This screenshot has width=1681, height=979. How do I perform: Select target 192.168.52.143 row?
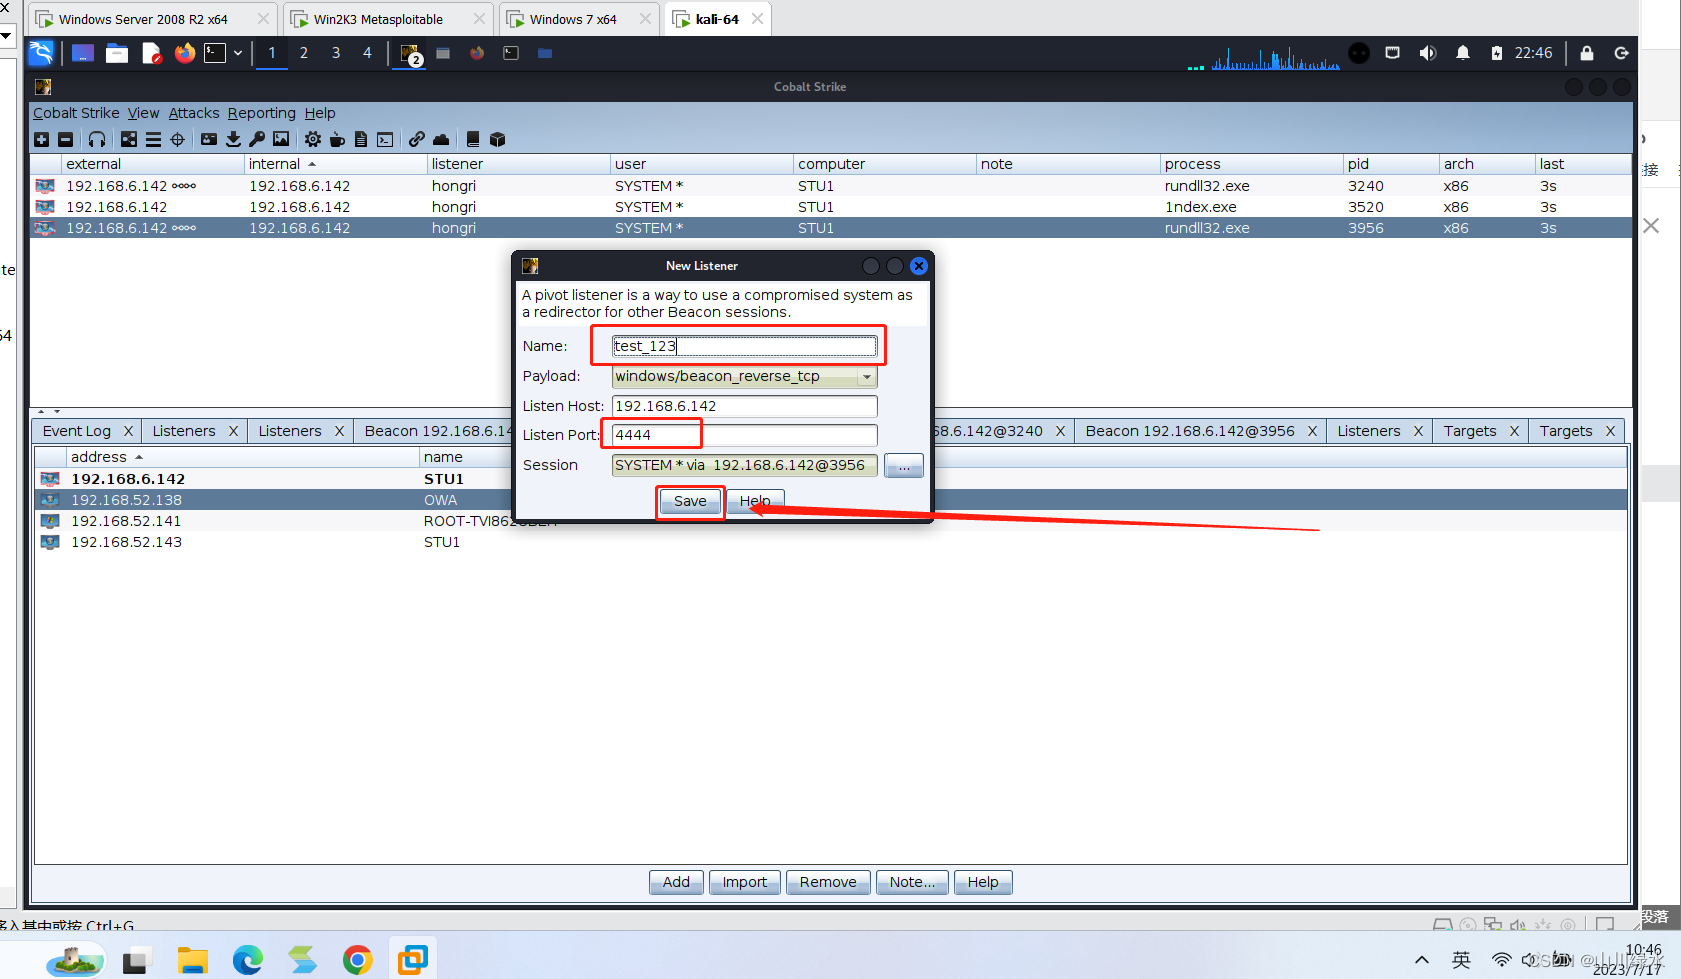831,542
